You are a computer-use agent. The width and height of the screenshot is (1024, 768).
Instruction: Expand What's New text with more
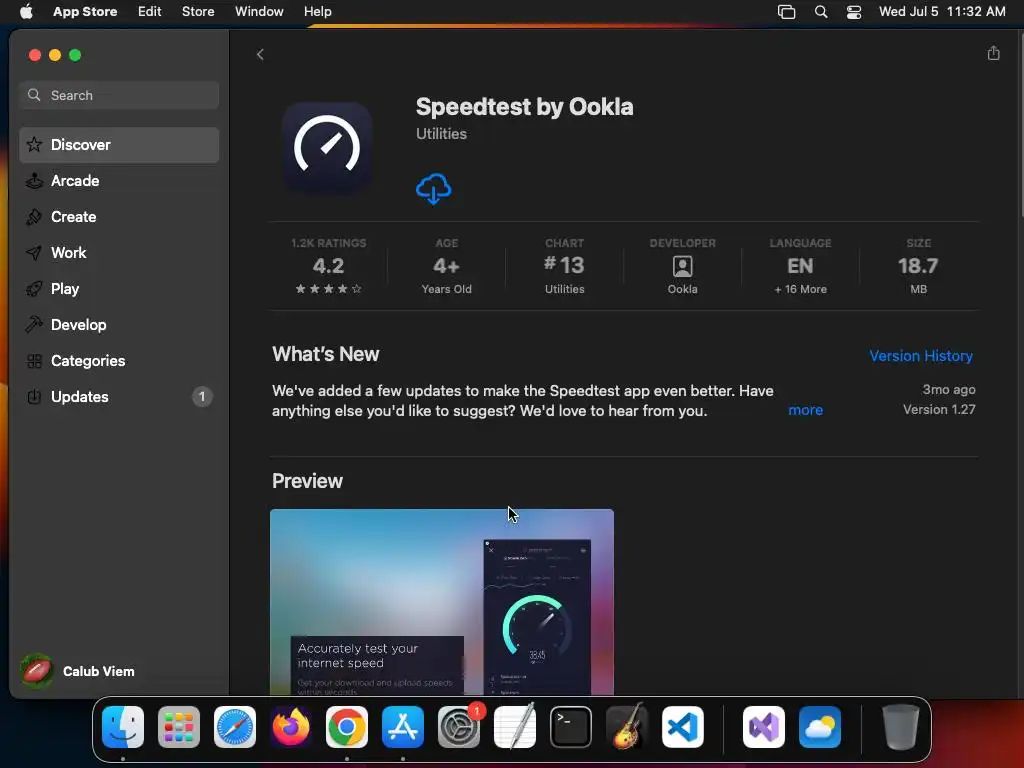click(805, 410)
